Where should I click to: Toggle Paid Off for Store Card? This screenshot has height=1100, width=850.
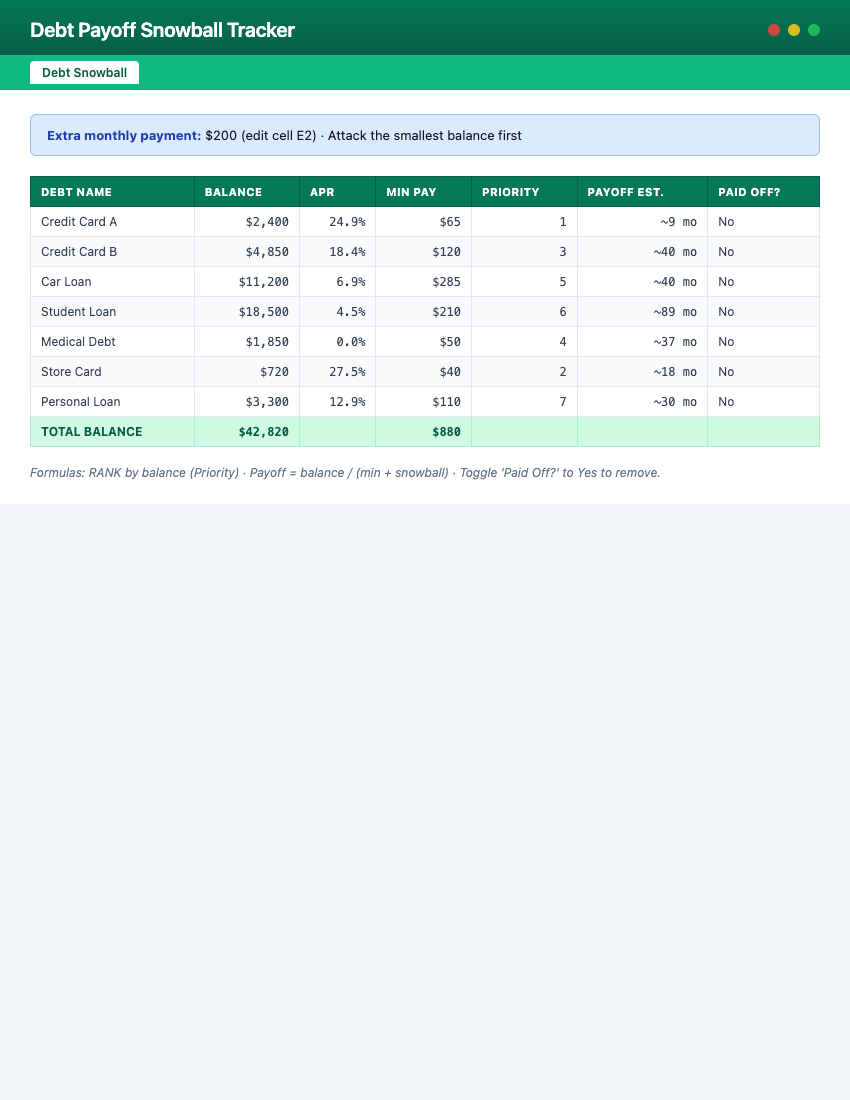point(764,372)
